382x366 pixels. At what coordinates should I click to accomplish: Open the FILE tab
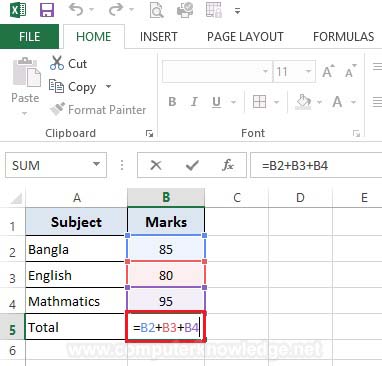point(29,36)
